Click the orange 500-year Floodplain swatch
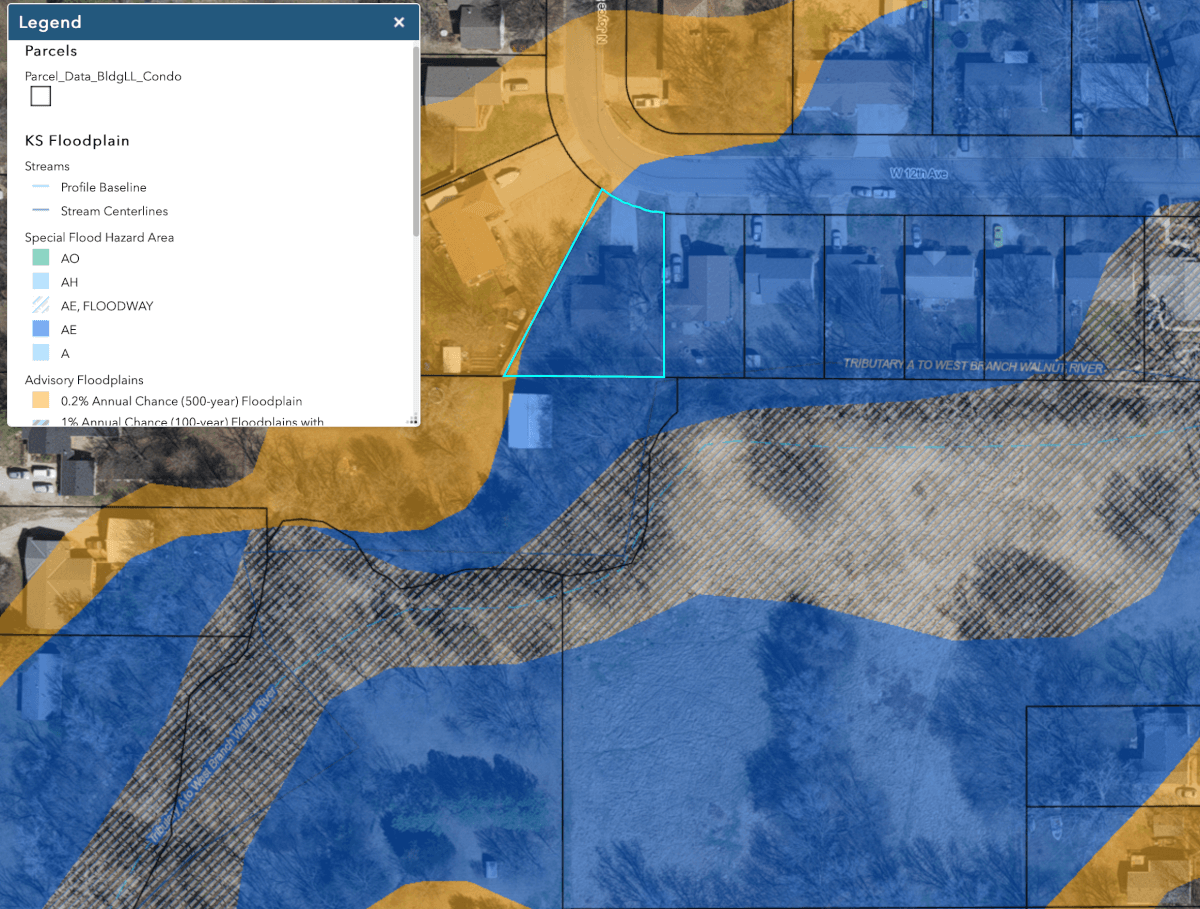The height and width of the screenshot is (909, 1200). coord(40,401)
